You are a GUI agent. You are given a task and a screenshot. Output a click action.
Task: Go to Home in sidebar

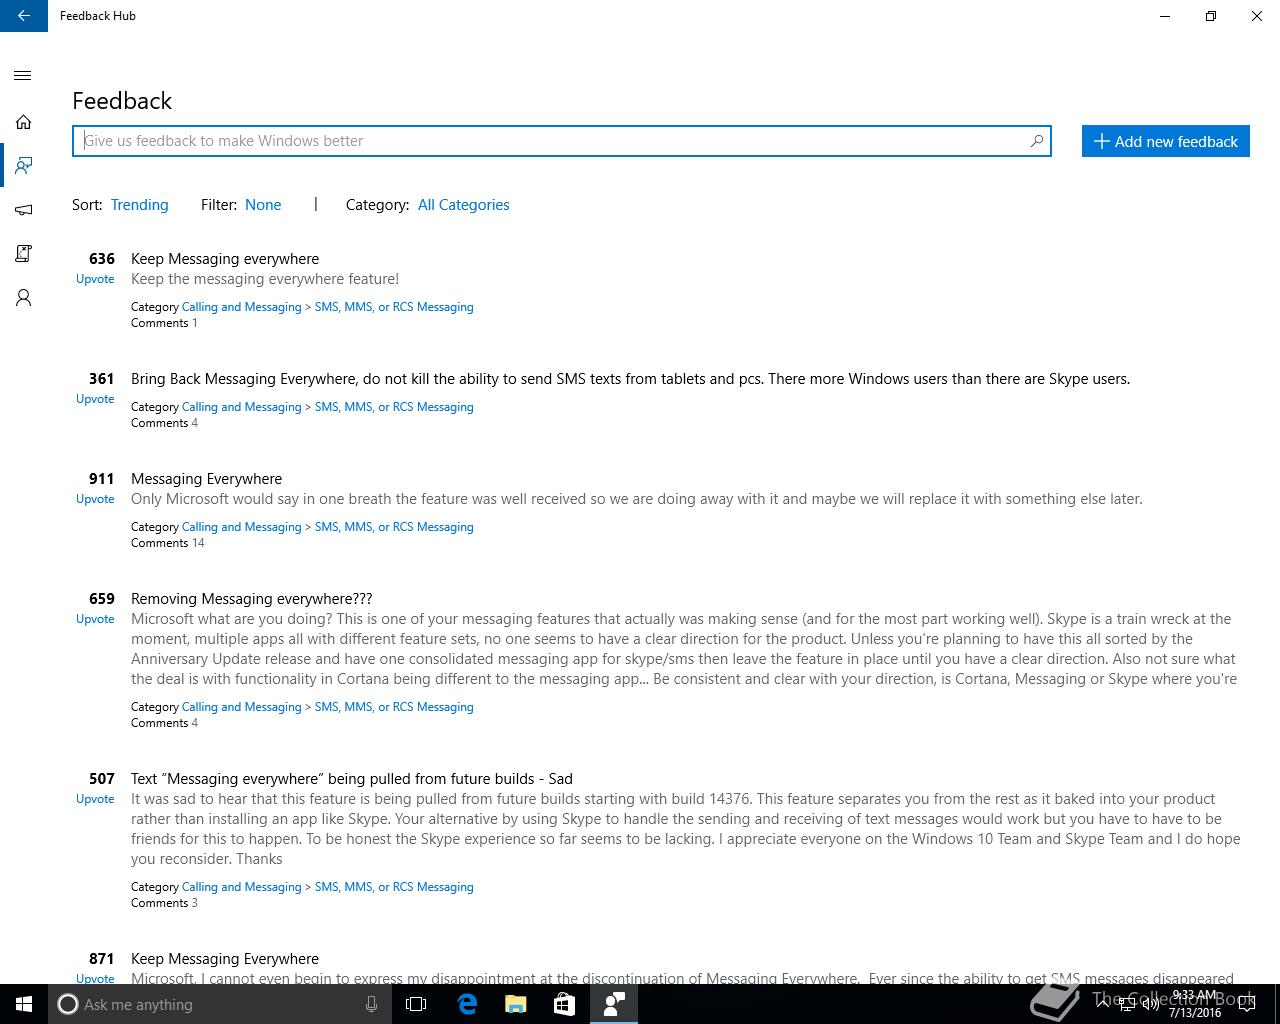[x=23, y=122]
